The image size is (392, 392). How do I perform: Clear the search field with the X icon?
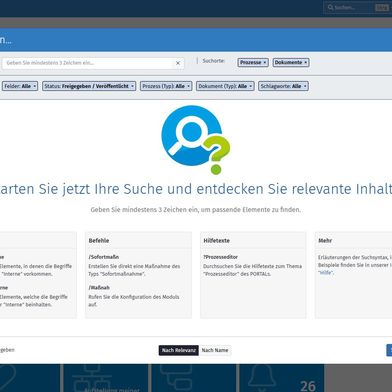tap(178, 63)
